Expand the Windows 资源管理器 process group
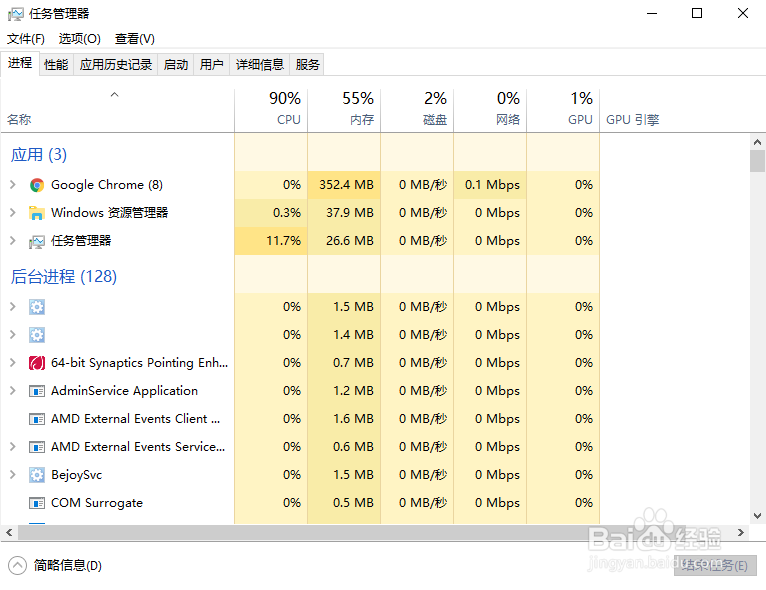 (x=13, y=212)
